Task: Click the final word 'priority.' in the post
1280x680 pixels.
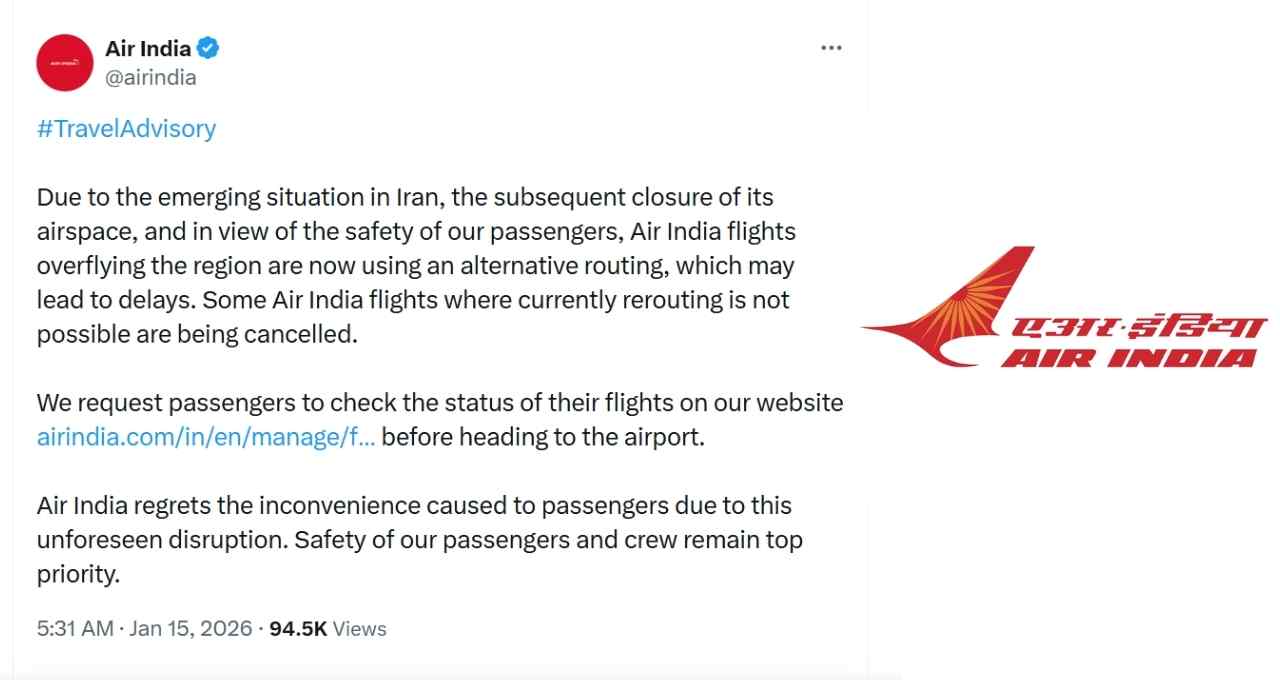Action: coord(78,575)
